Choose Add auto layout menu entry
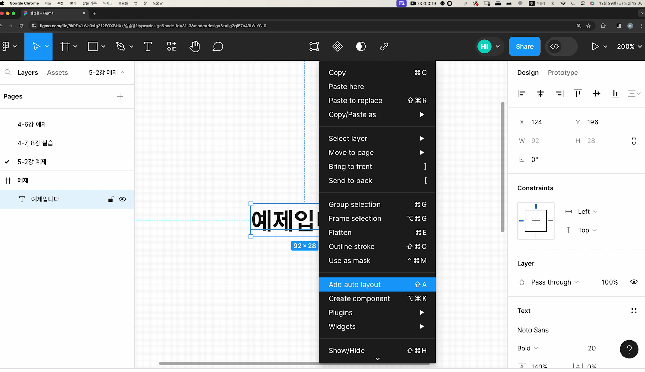The image size is (645, 372). point(377,284)
